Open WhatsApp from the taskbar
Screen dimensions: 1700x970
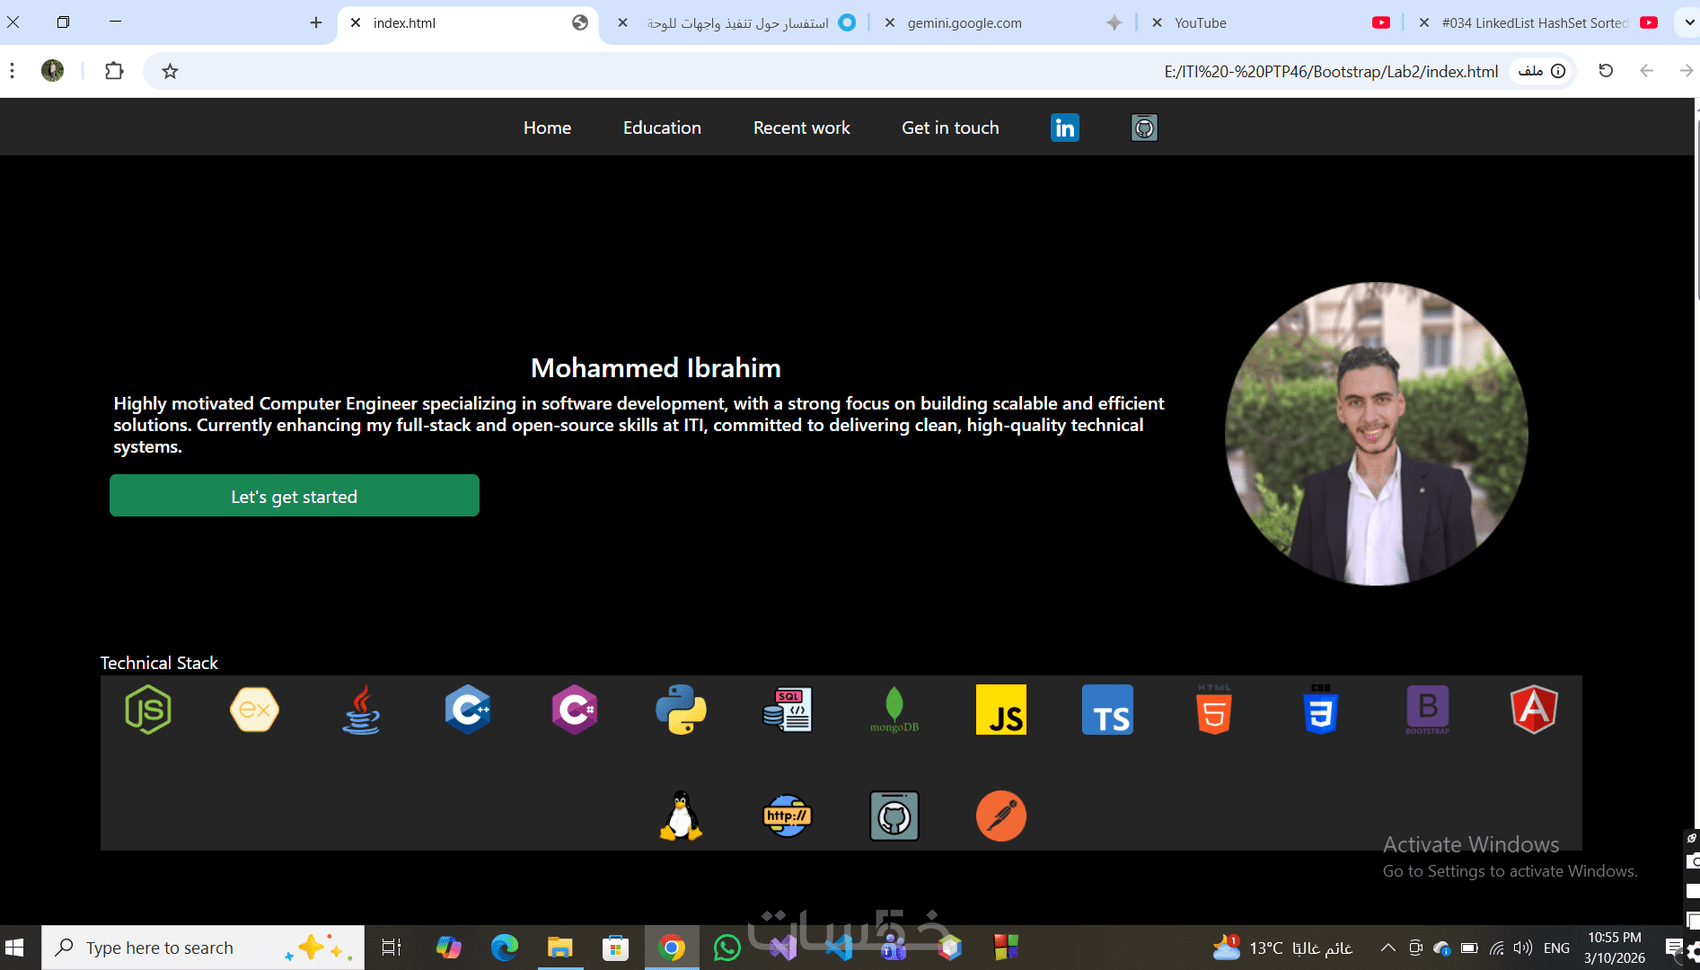click(727, 948)
